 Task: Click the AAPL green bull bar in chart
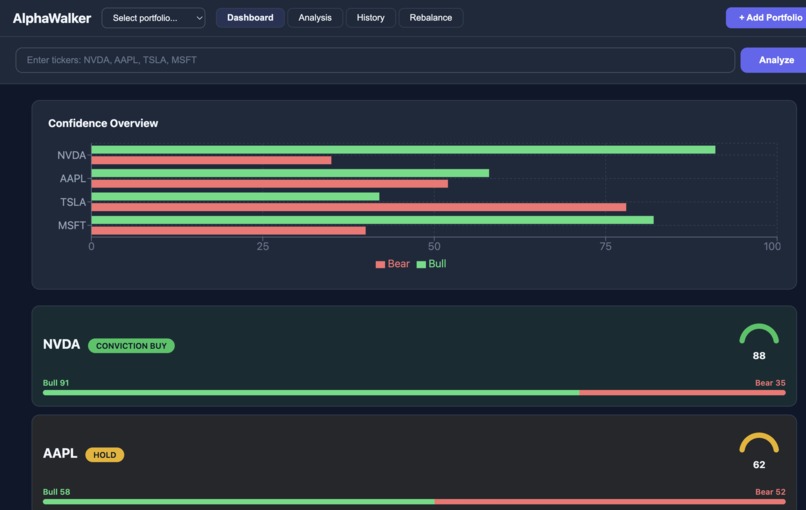click(x=290, y=173)
